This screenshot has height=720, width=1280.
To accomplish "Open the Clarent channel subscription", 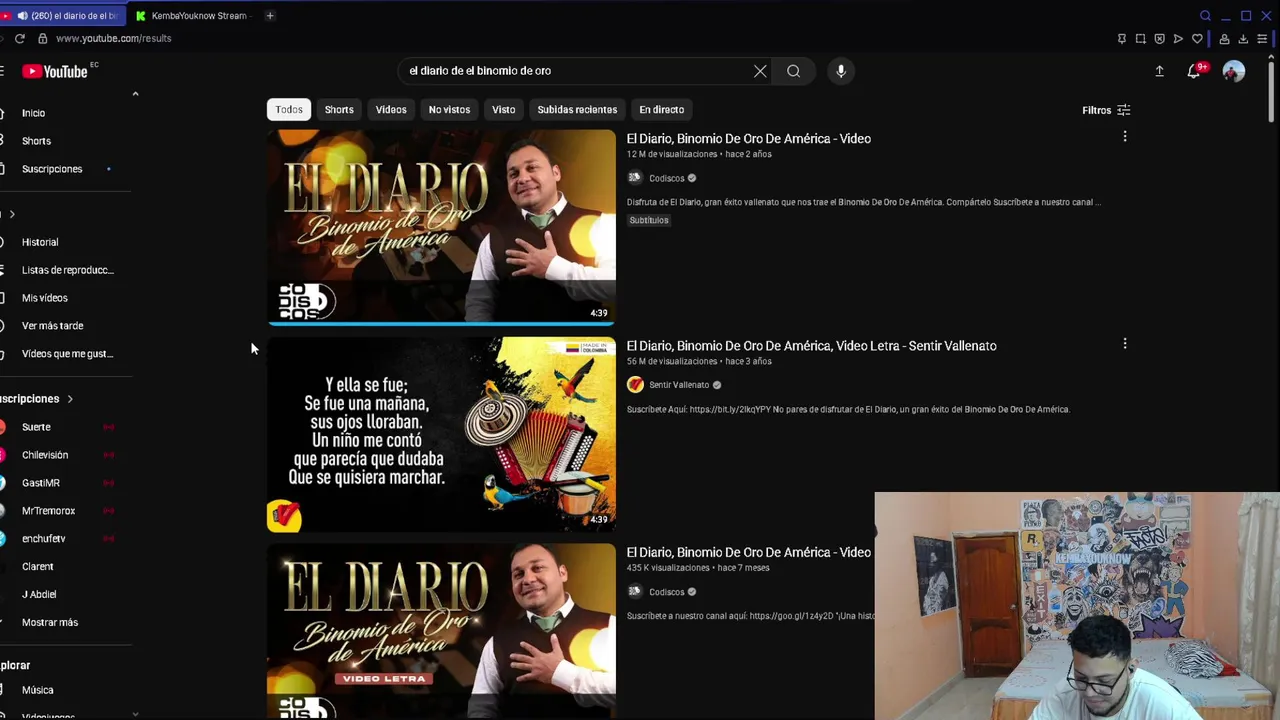I will (38, 567).
